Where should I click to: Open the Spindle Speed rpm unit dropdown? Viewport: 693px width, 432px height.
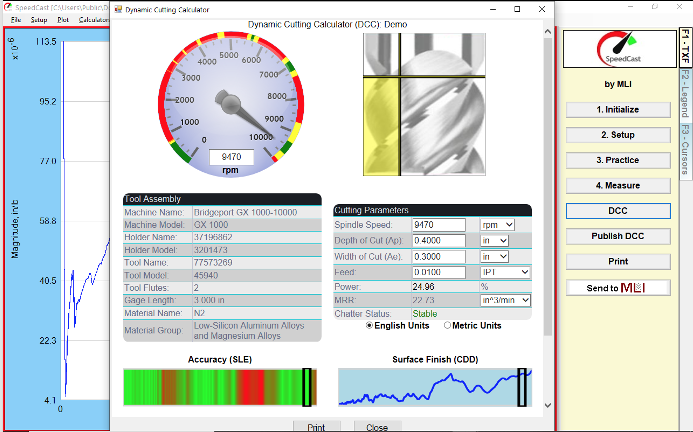(497, 225)
